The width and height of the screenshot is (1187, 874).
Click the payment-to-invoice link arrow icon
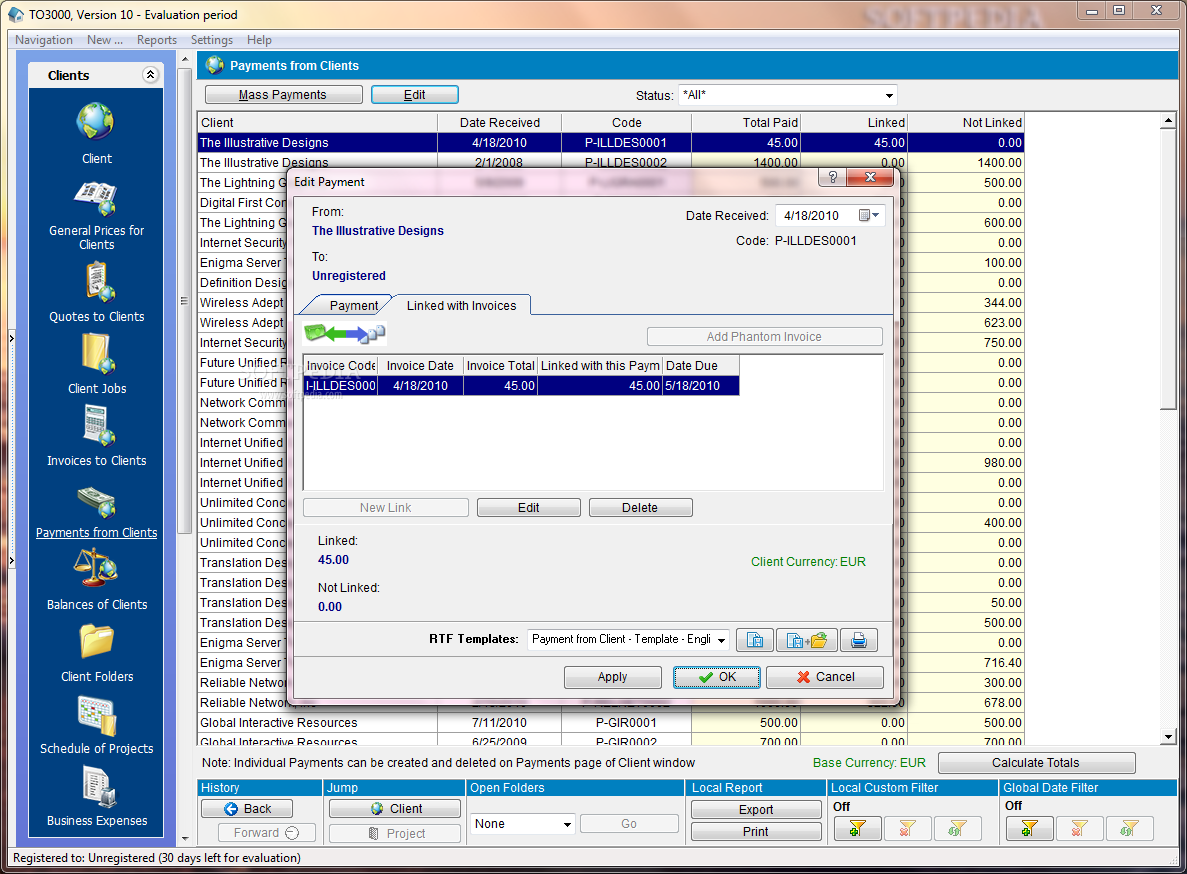pos(344,333)
